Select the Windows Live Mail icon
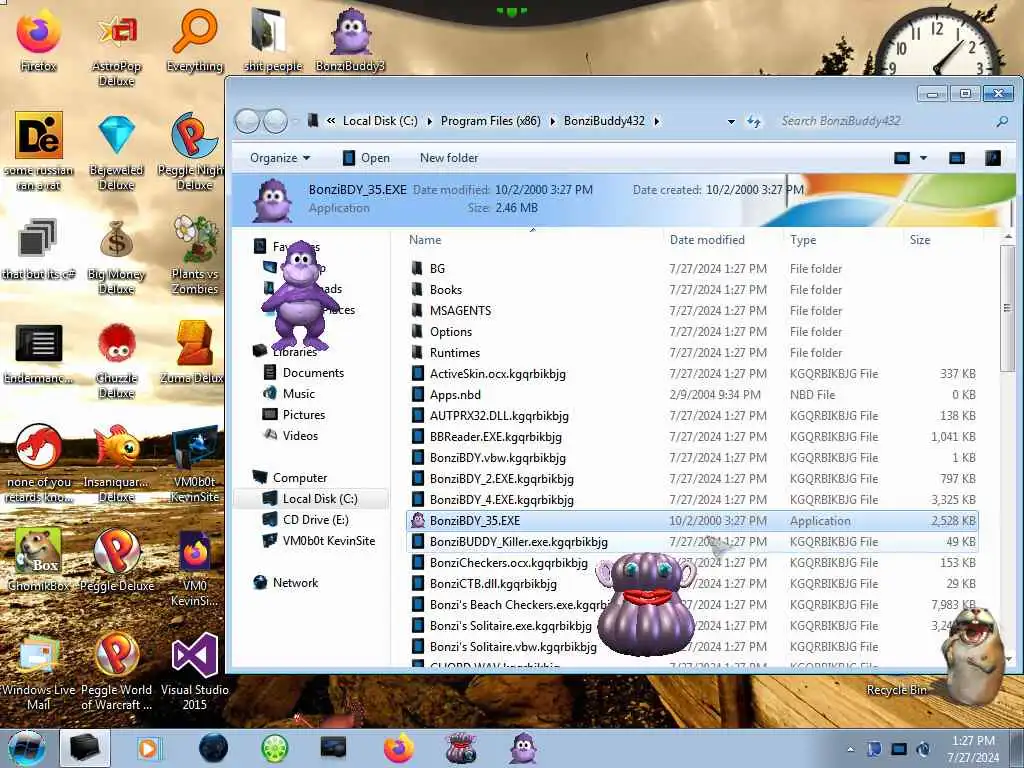 pos(39,672)
